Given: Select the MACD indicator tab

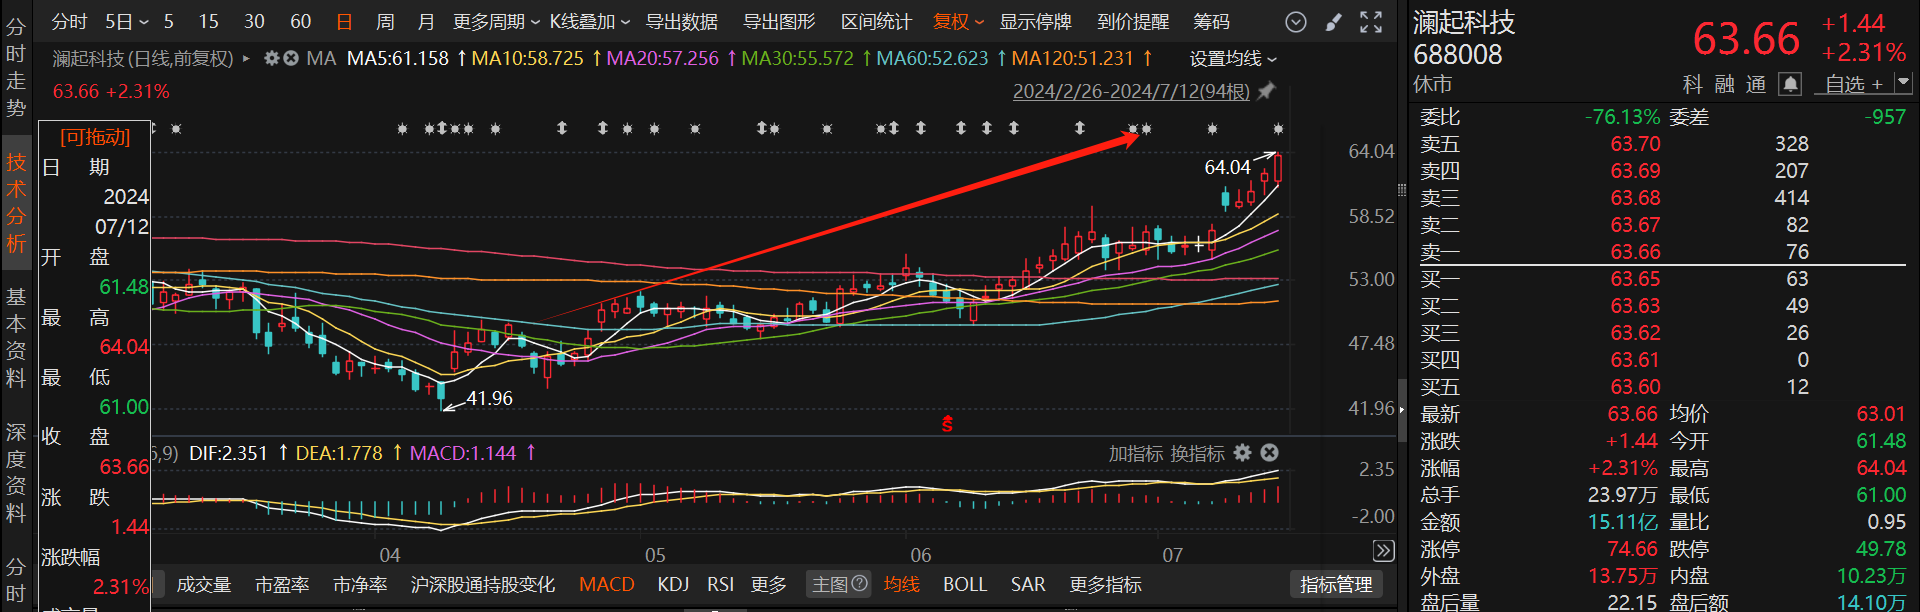Looking at the screenshot, I should coord(607,584).
